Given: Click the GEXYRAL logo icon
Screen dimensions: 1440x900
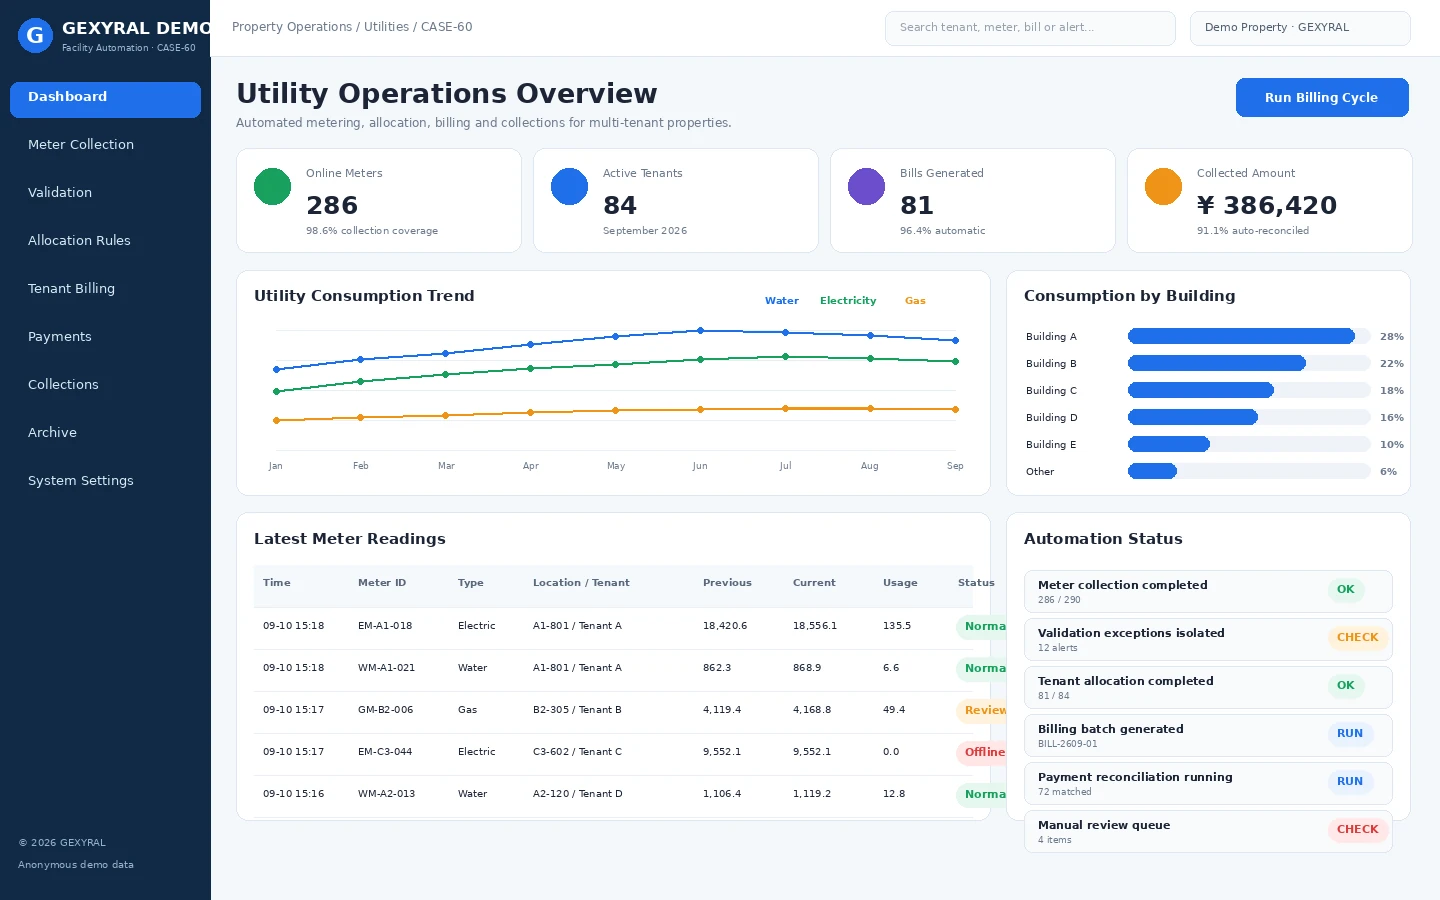Looking at the screenshot, I should [35, 36].
